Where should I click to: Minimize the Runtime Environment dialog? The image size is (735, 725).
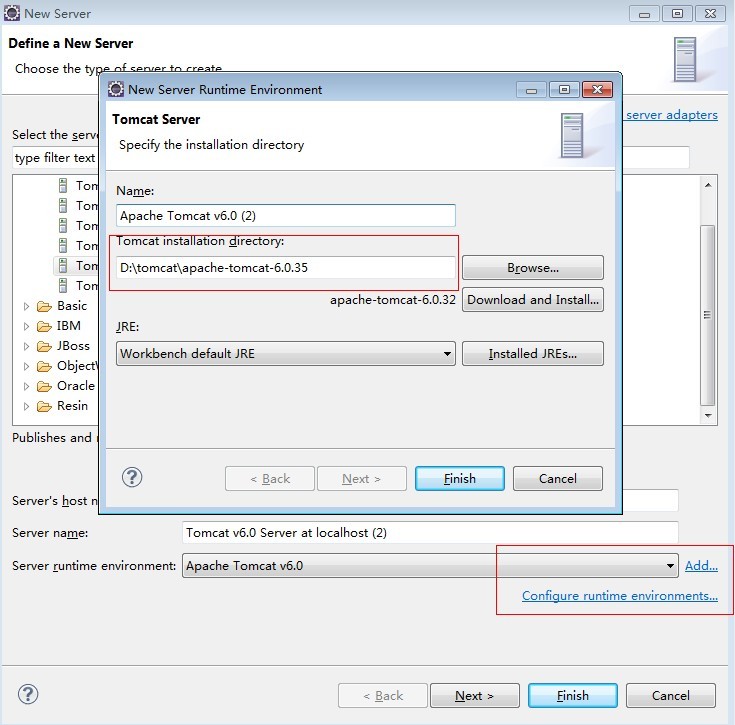(x=531, y=90)
